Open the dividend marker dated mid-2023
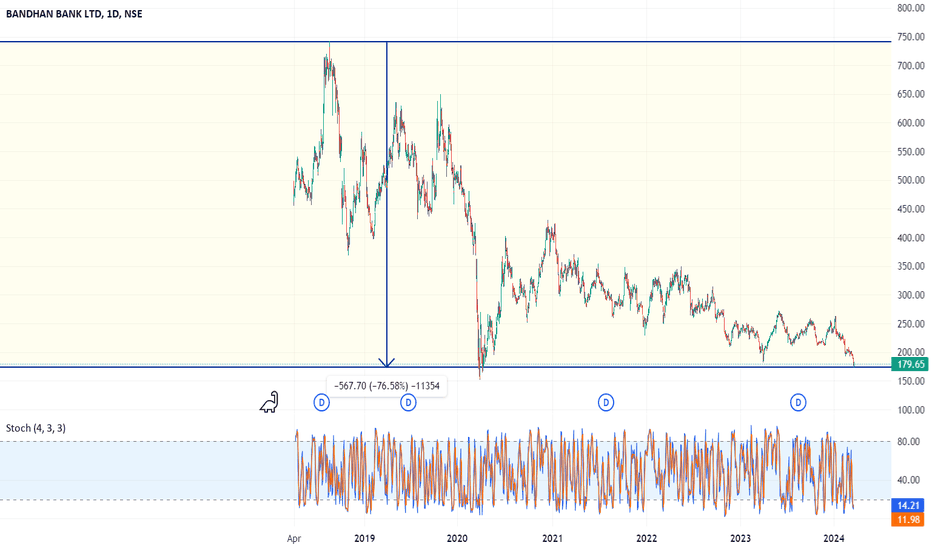Viewport: 932px width, 550px height. pos(798,403)
